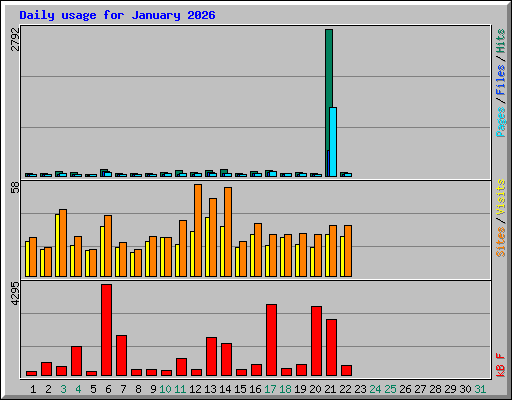Select the red KB bar for day 17
This screenshot has width=512, height=400.
(272, 340)
